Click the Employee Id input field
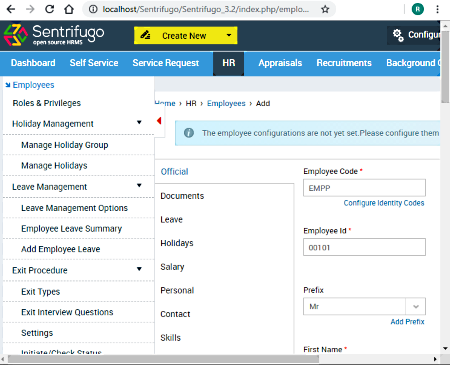Screen dimensions: 450x365 (x=364, y=247)
